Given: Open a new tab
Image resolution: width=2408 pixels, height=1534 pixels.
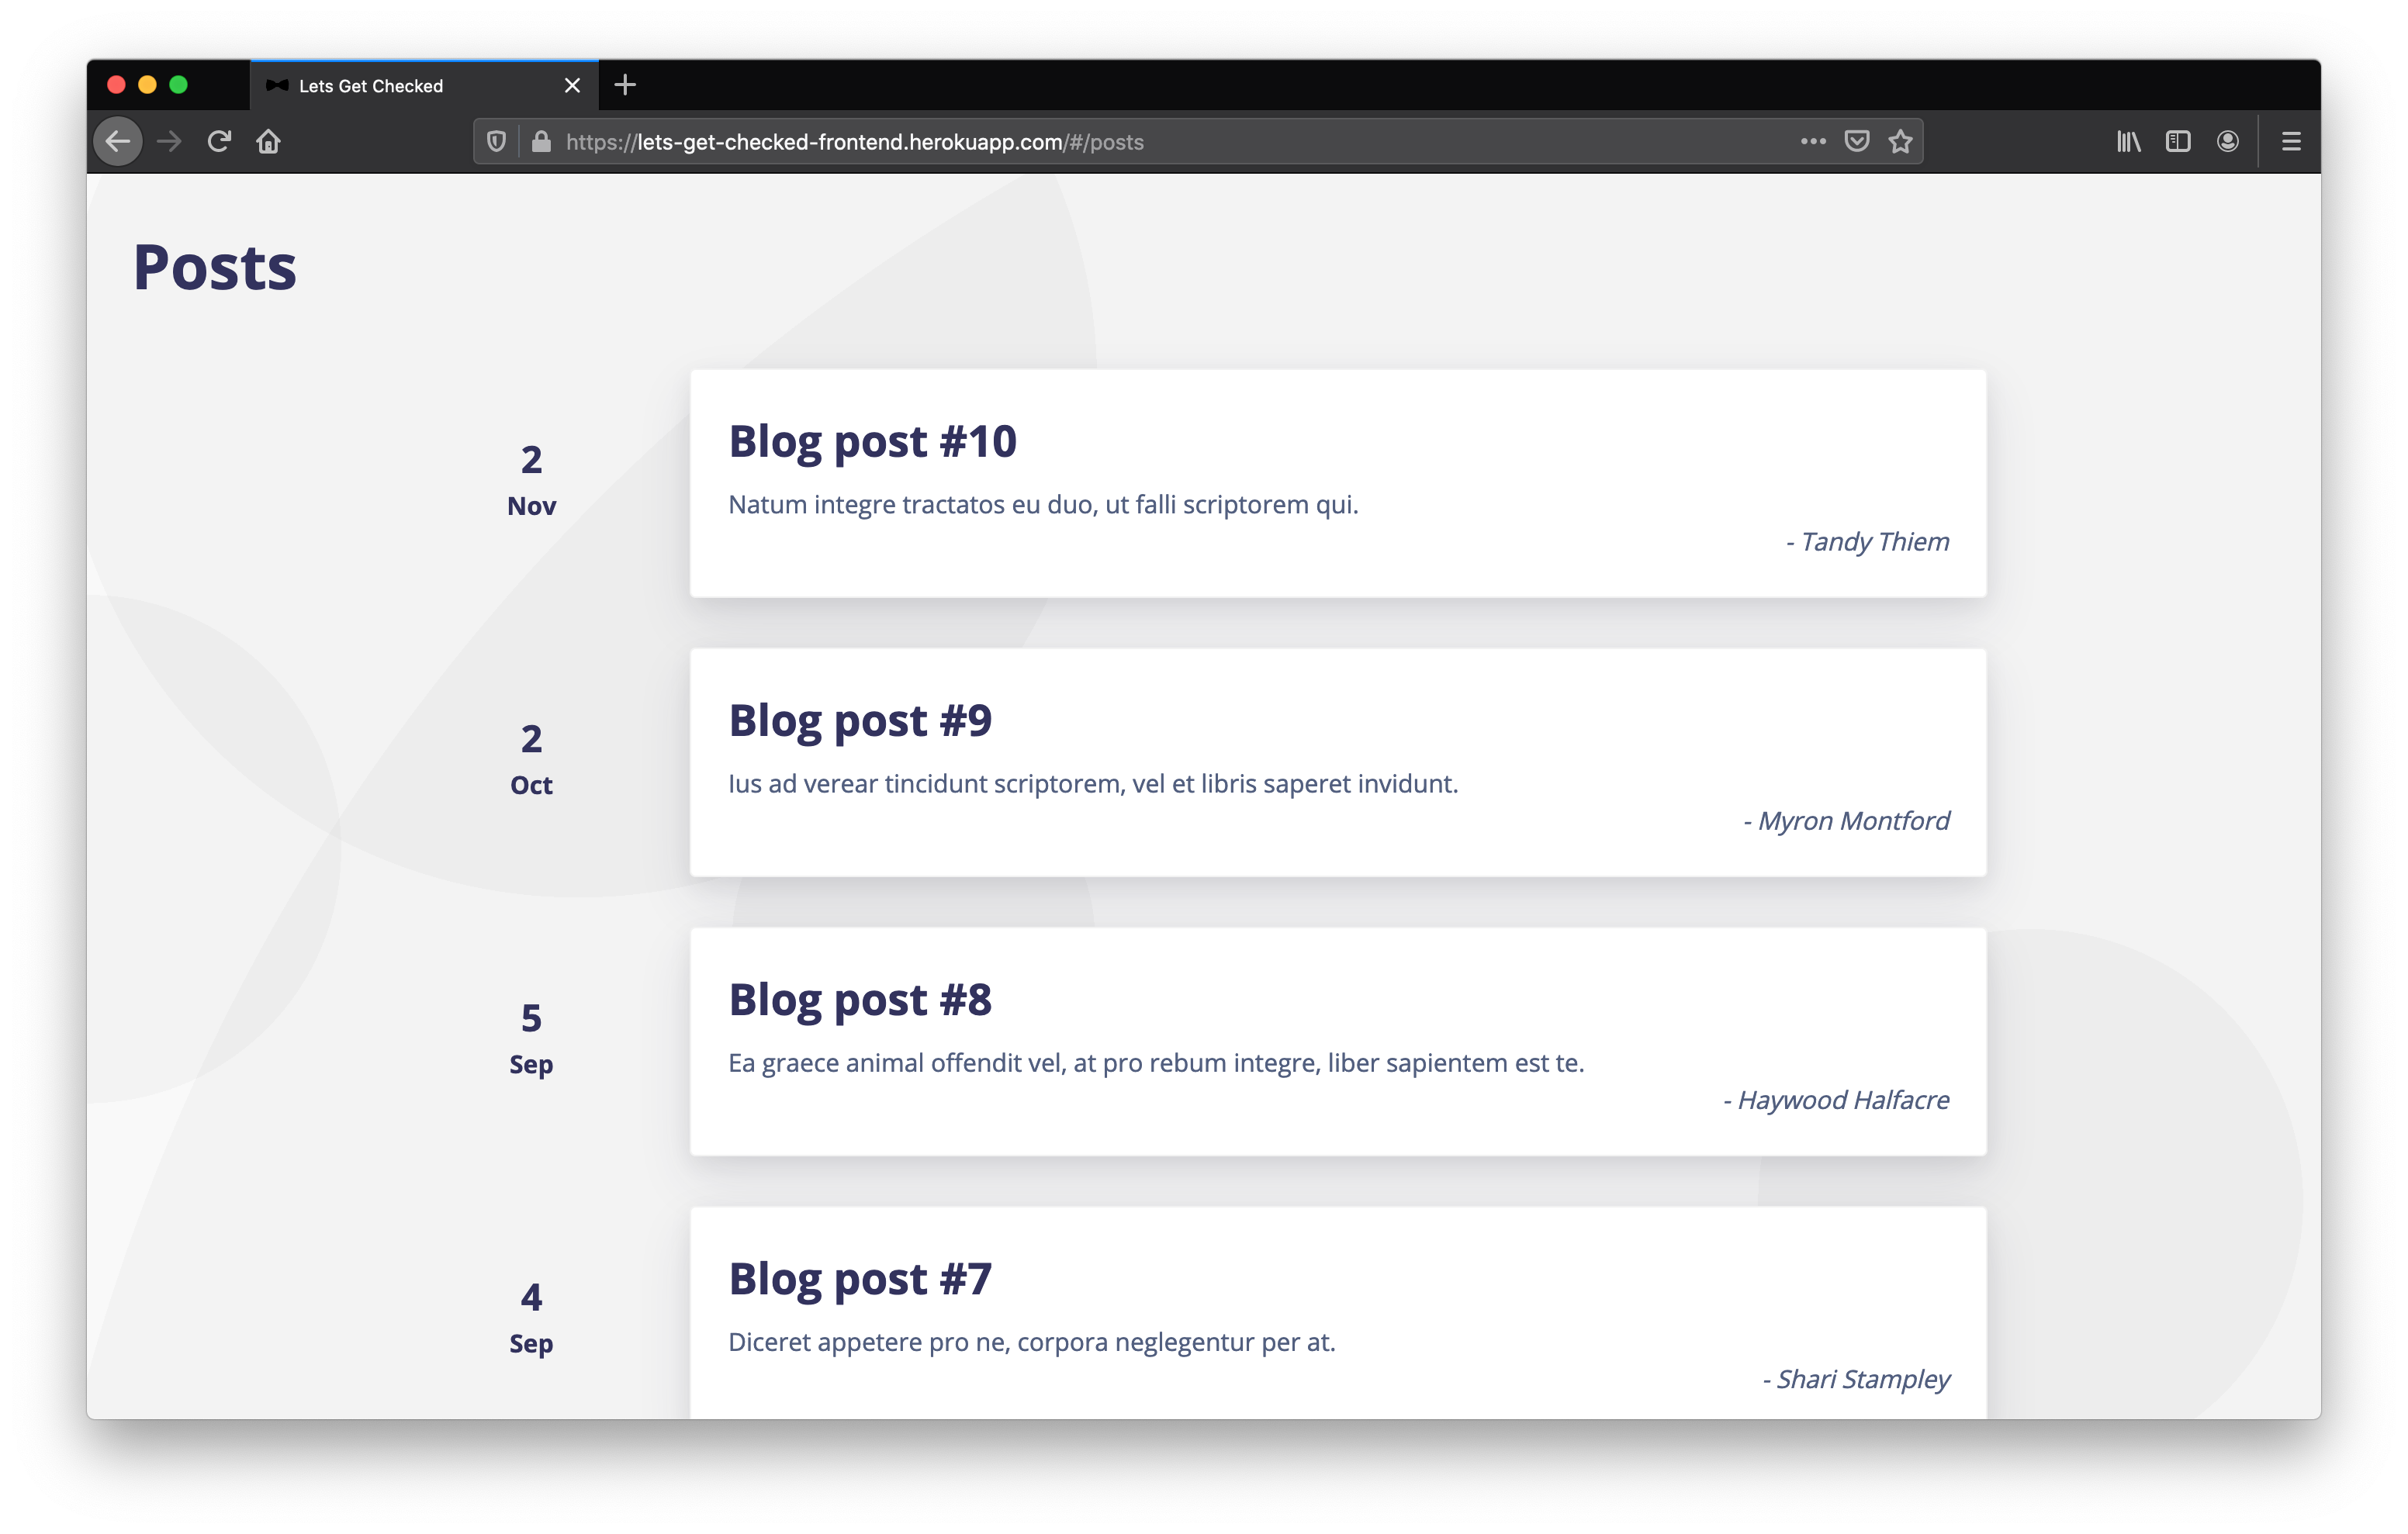Looking at the screenshot, I should 625,85.
